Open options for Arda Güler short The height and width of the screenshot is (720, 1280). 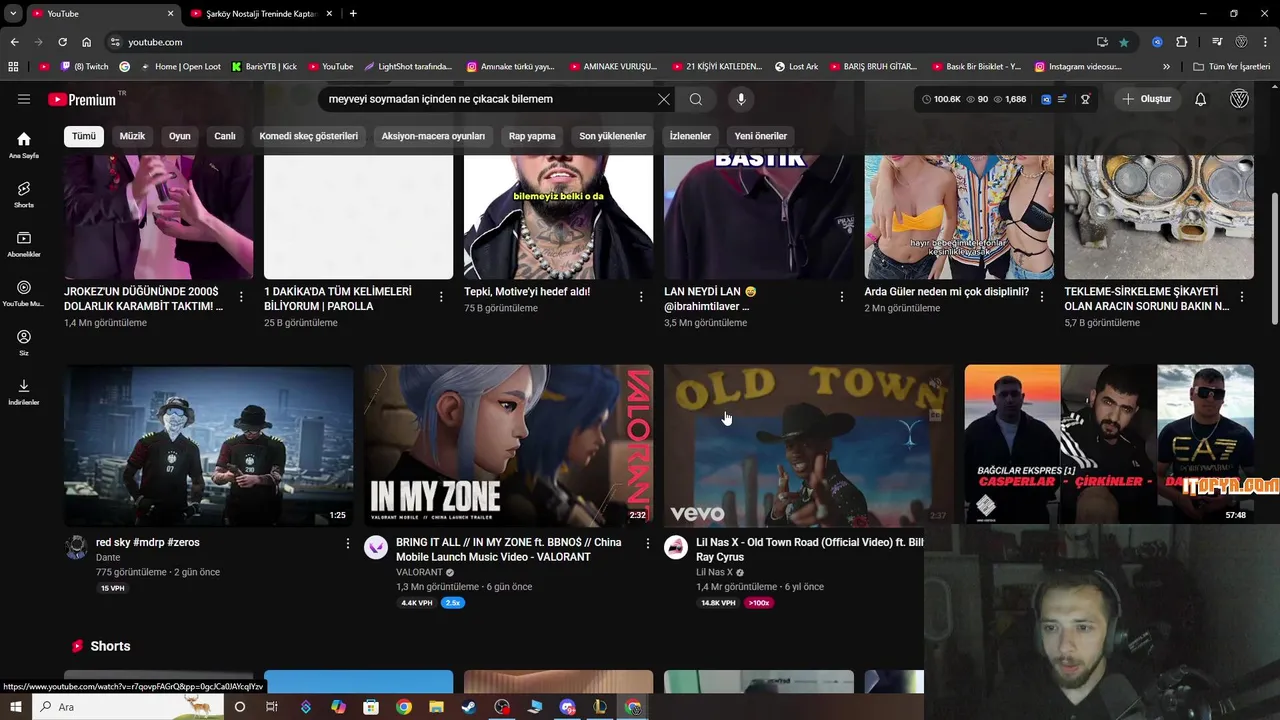point(1041,297)
